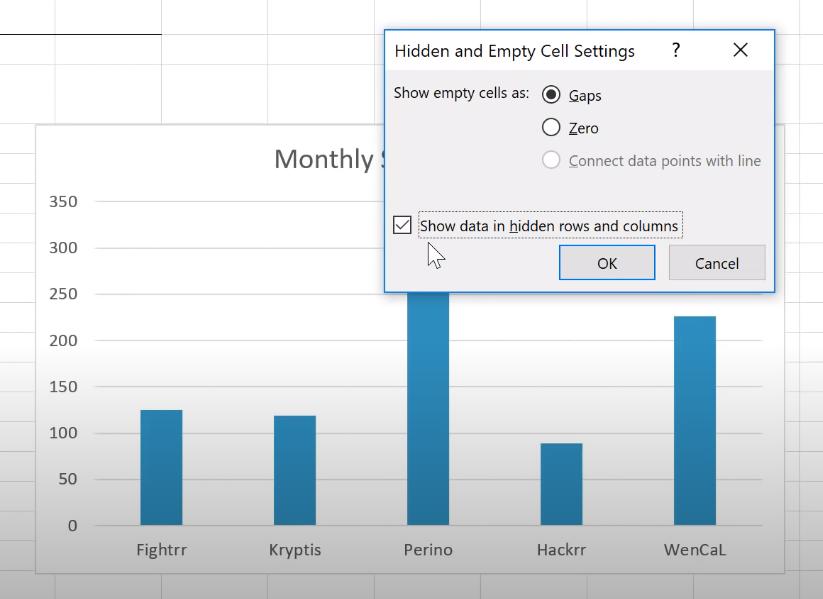The width and height of the screenshot is (823, 599).
Task: Select the Perino bar in chart
Action: (428, 408)
